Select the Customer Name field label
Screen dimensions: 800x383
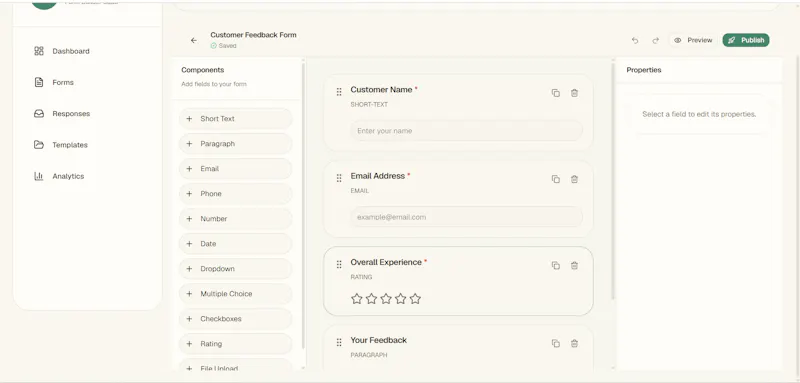381,89
